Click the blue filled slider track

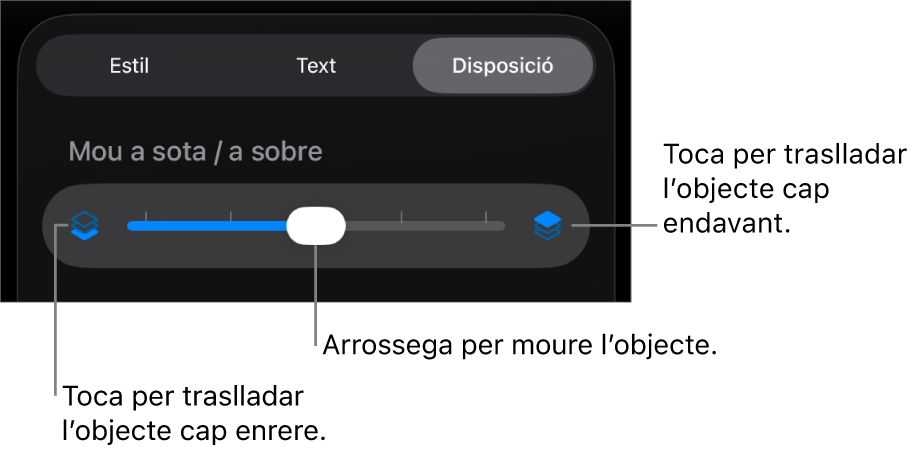tap(207, 226)
